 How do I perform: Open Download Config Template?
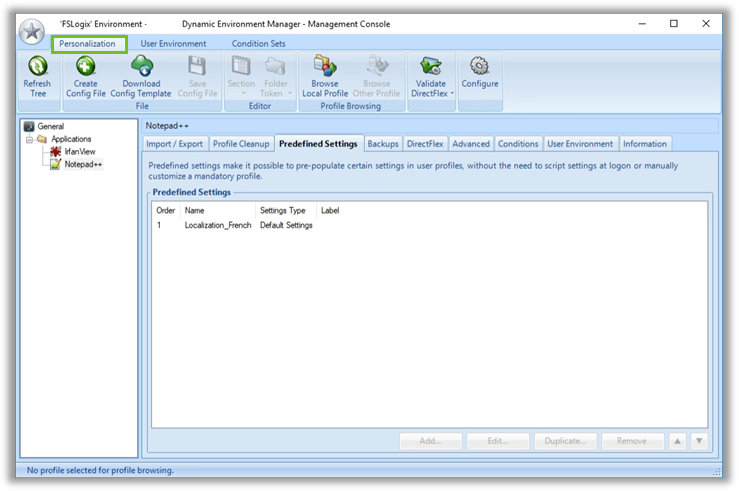pos(141,68)
